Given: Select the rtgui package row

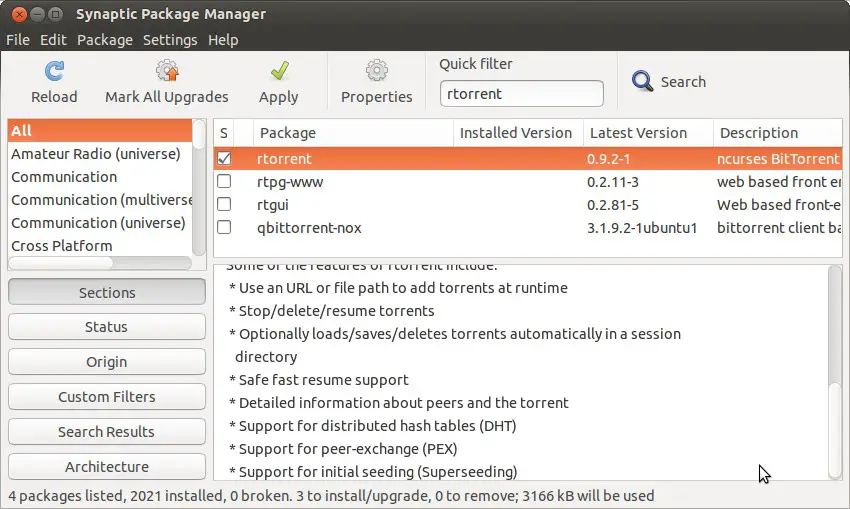Looking at the screenshot, I should 527,204.
